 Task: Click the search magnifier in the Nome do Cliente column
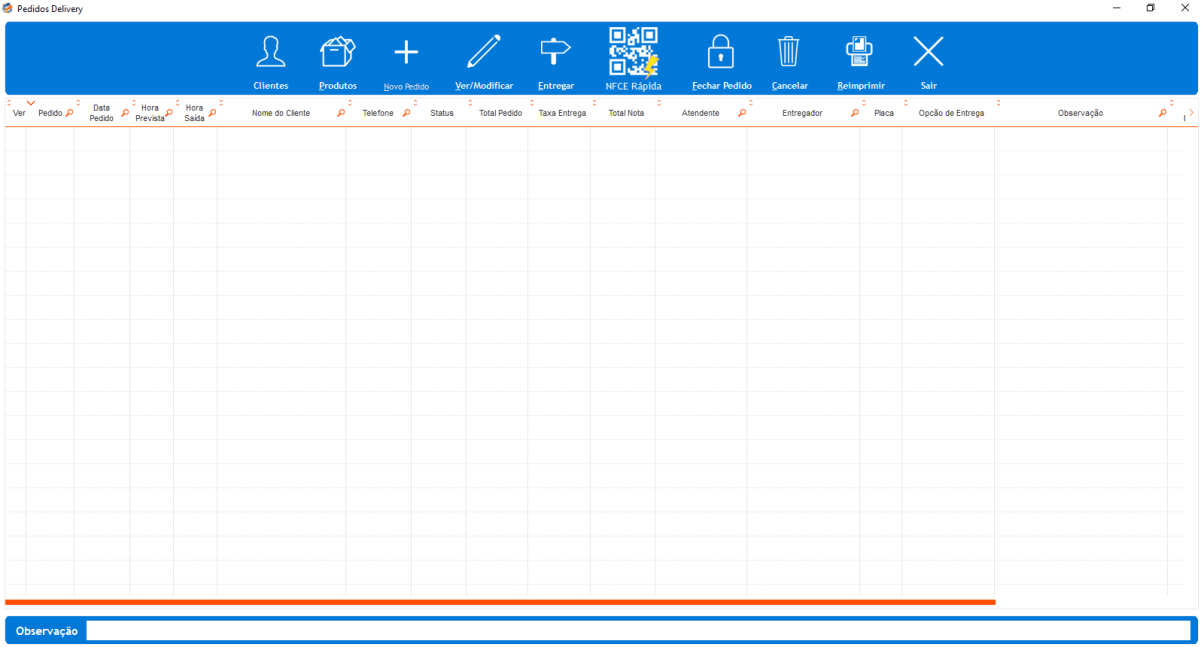pos(341,113)
